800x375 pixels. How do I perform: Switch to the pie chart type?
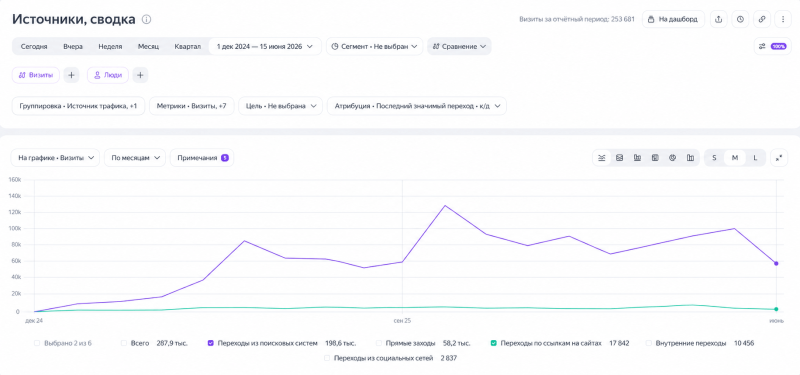pos(672,158)
